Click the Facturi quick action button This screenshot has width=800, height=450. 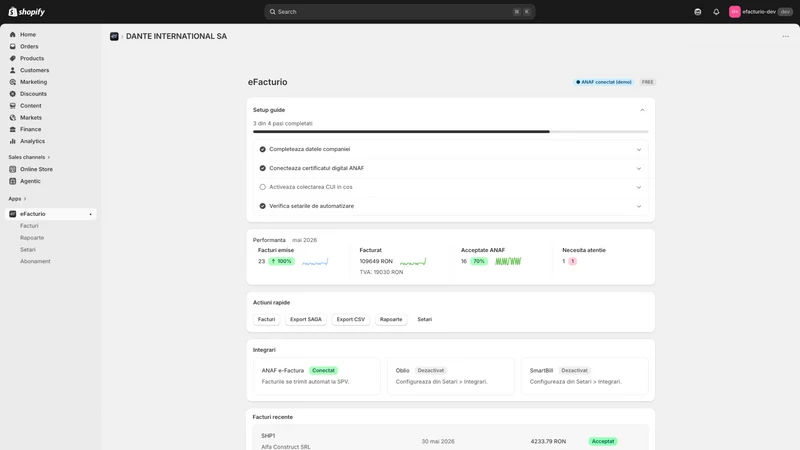point(266,319)
